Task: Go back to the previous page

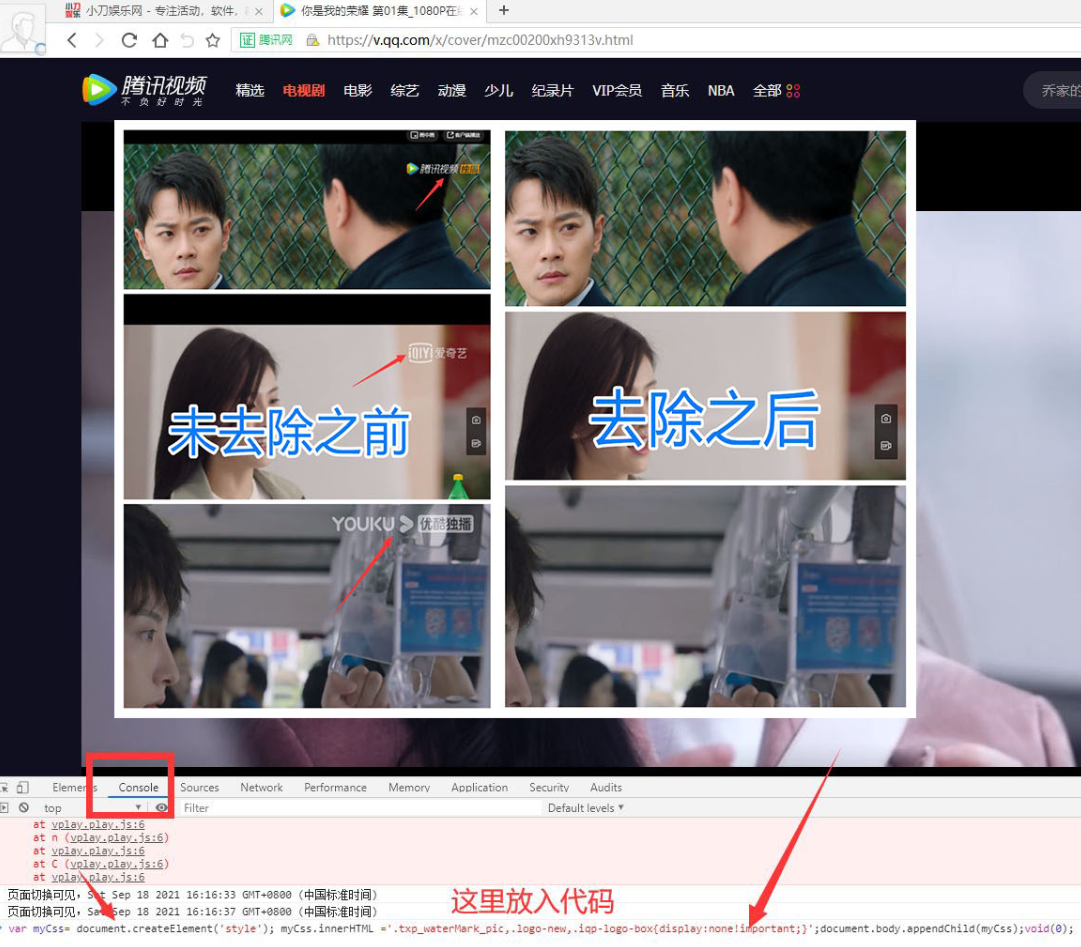Action: (72, 40)
